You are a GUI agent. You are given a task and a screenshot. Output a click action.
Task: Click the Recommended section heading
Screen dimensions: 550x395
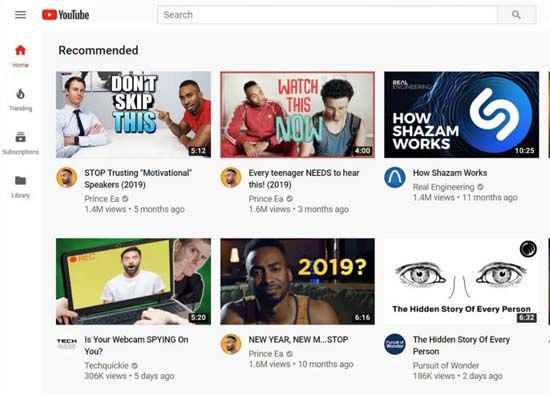click(x=98, y=51)
